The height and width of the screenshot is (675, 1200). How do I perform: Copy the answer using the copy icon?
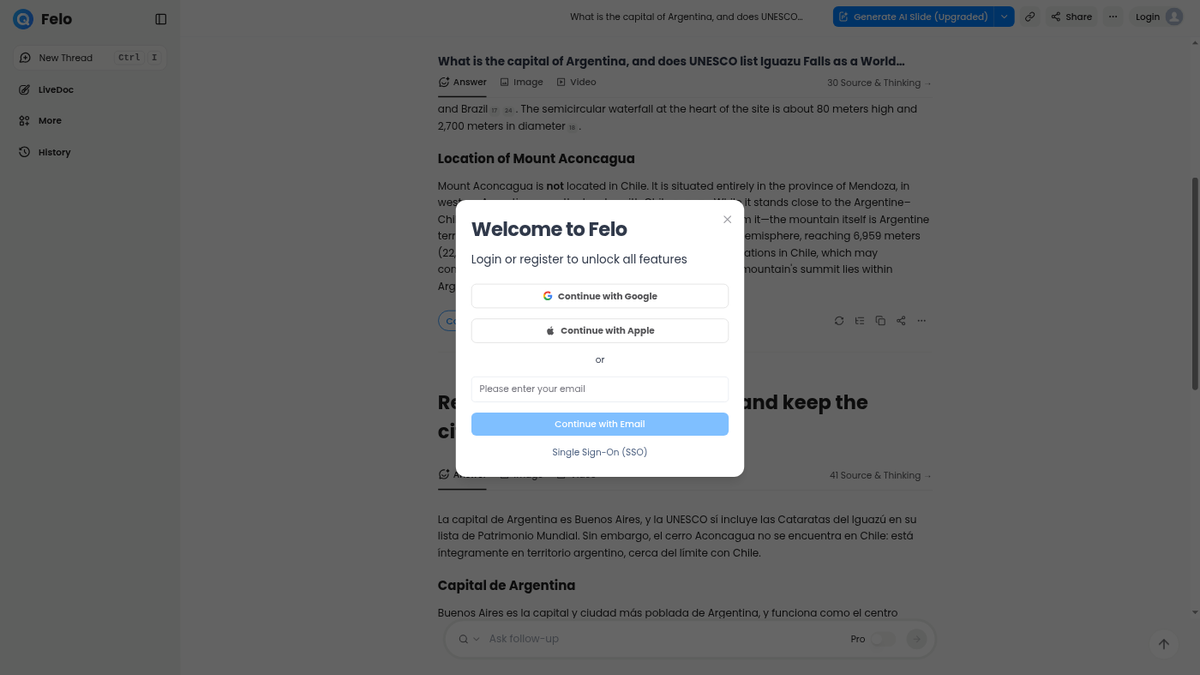coord(880,321)
